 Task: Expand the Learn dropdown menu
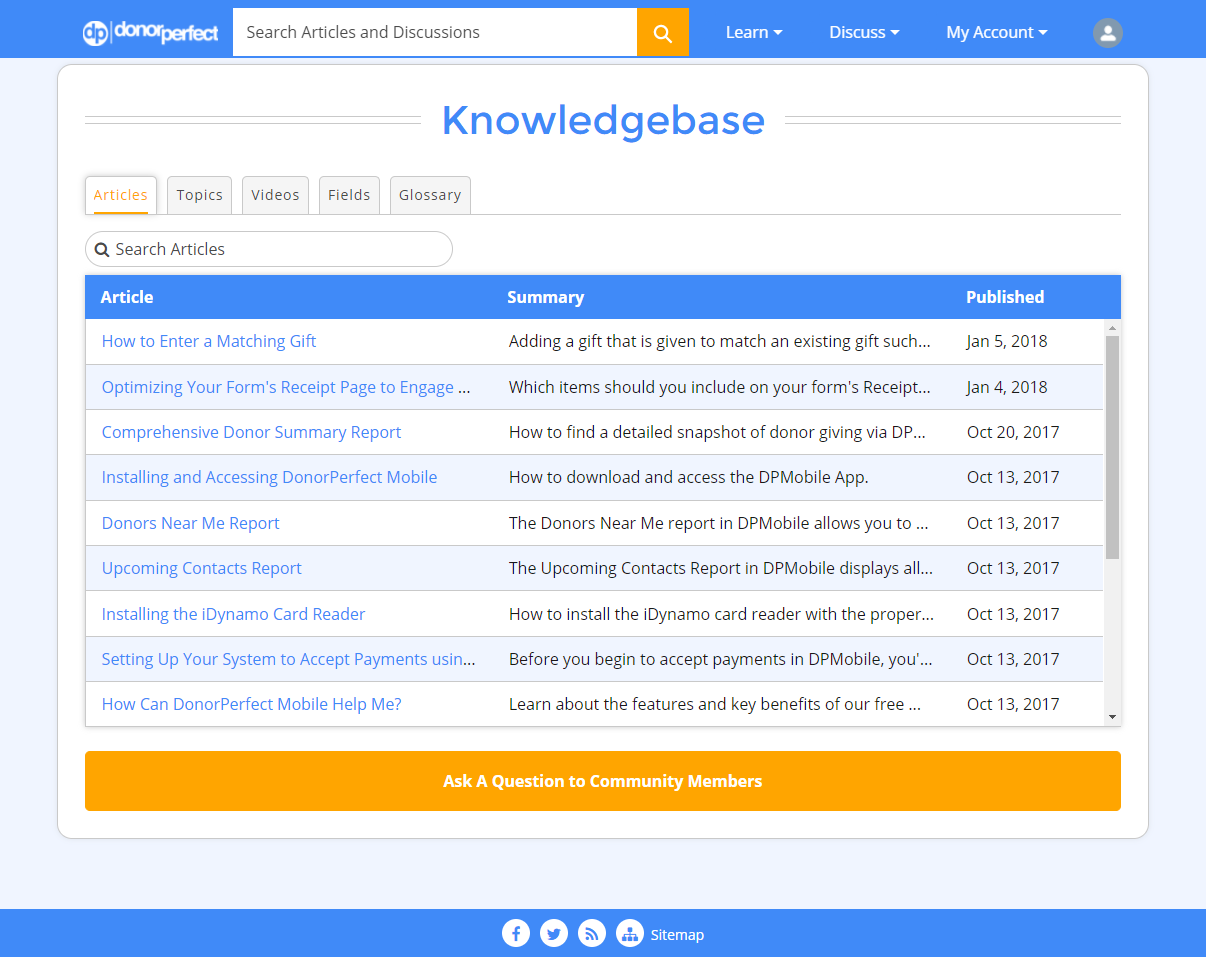point(754,32)
